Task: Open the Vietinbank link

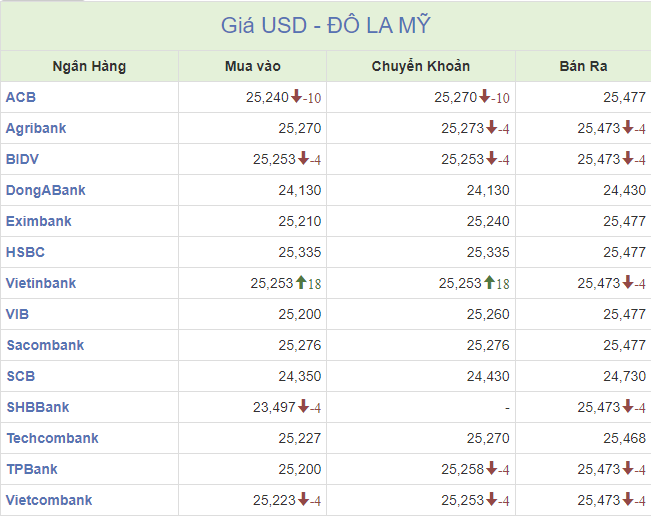Action: coord(41,283)
